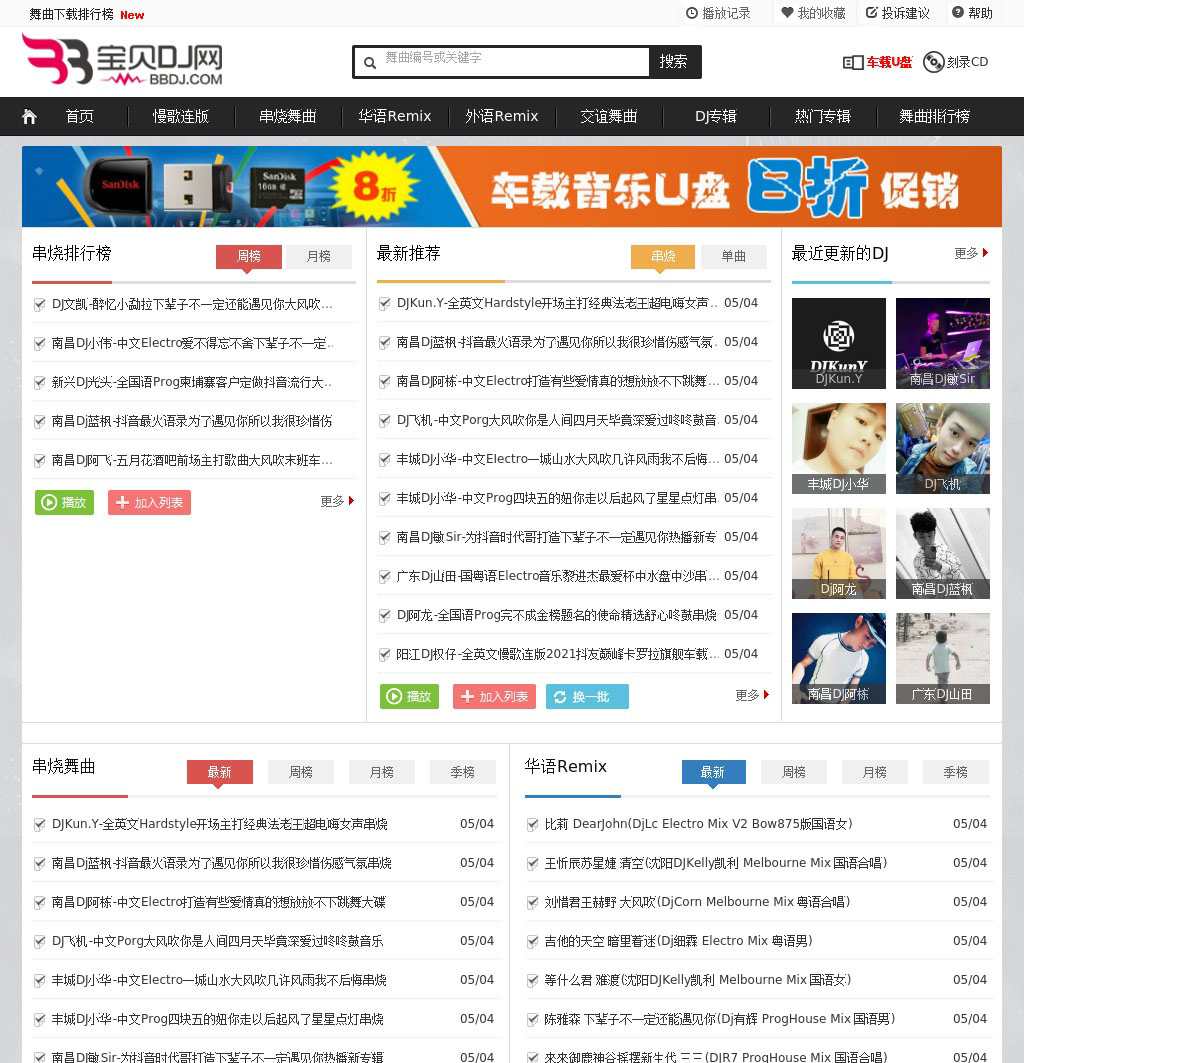Open 播放记录 play history

[717, 13]
